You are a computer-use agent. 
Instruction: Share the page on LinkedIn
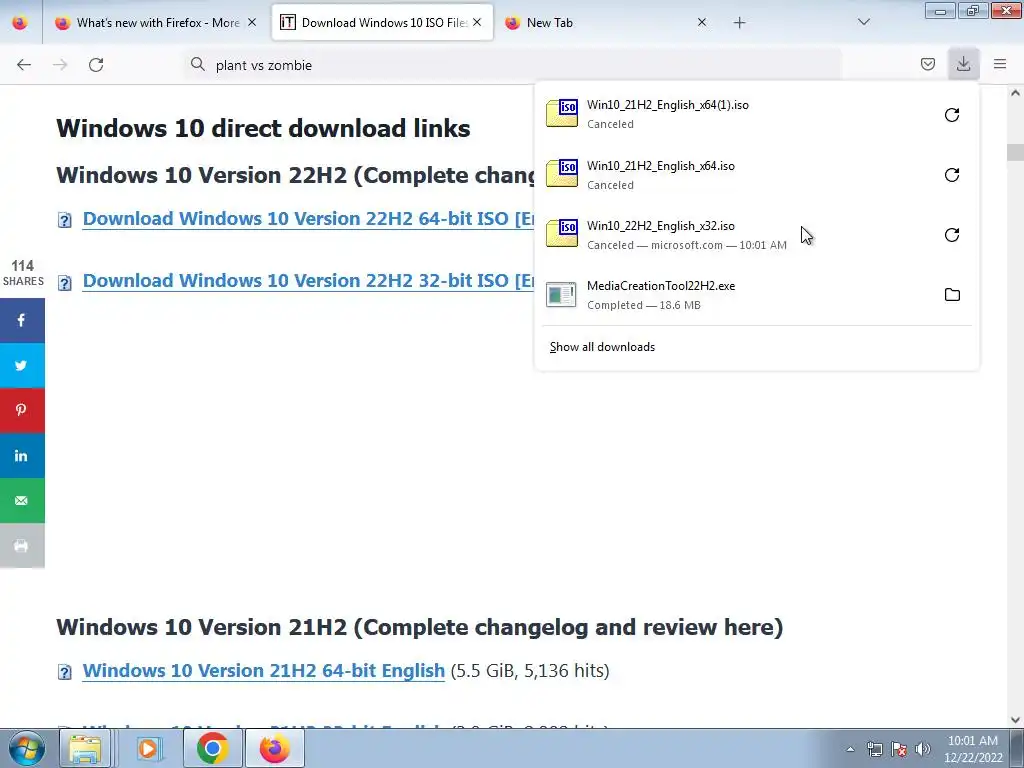pyautogui.click(x=22, y=456)
